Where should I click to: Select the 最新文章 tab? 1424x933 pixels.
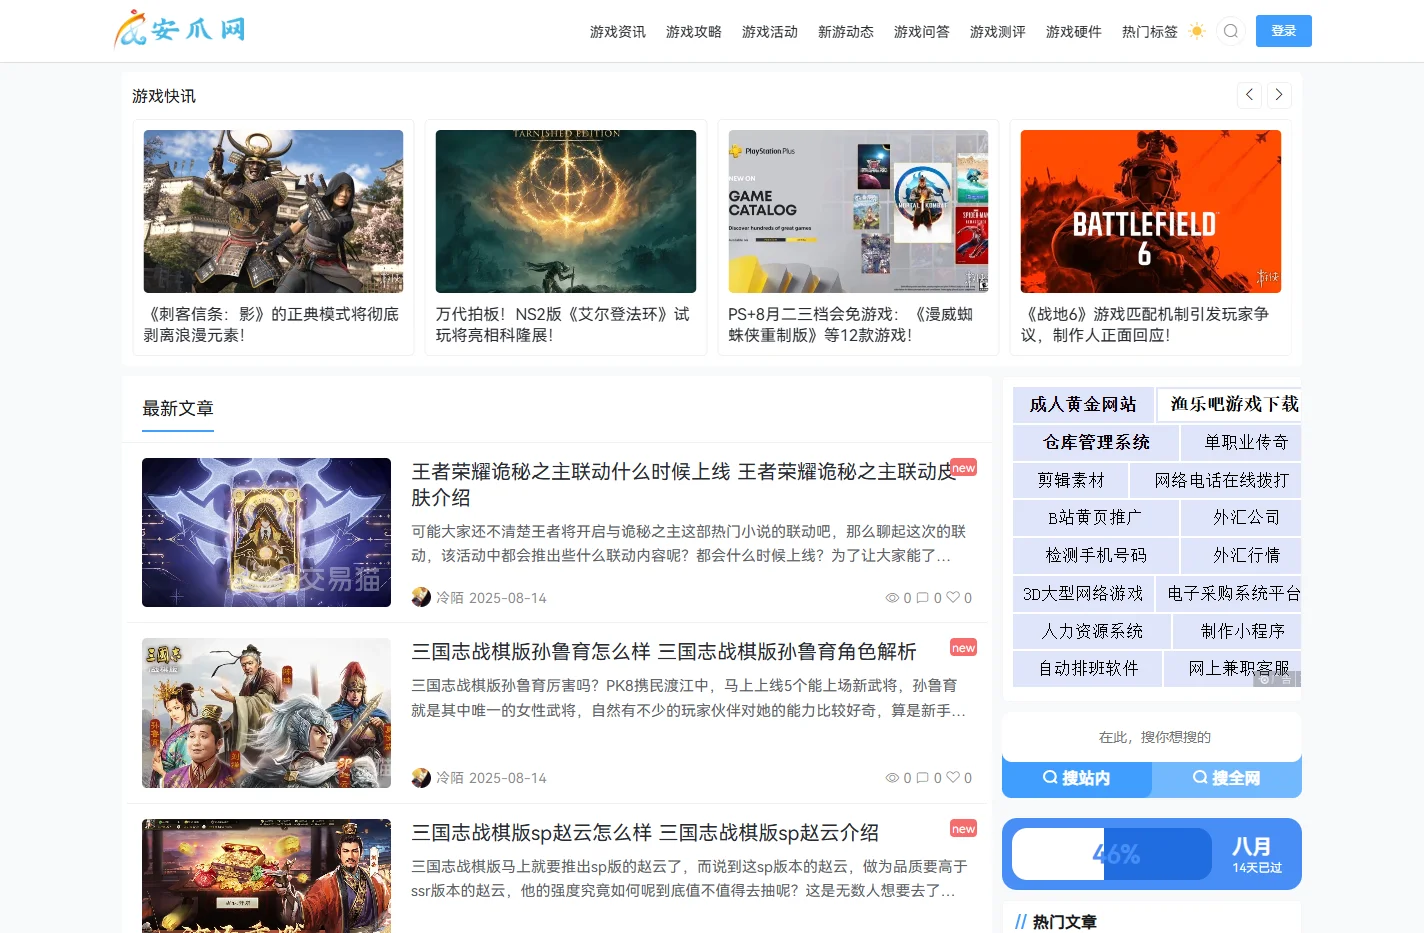pyautogui.click(x=178, y=409)
